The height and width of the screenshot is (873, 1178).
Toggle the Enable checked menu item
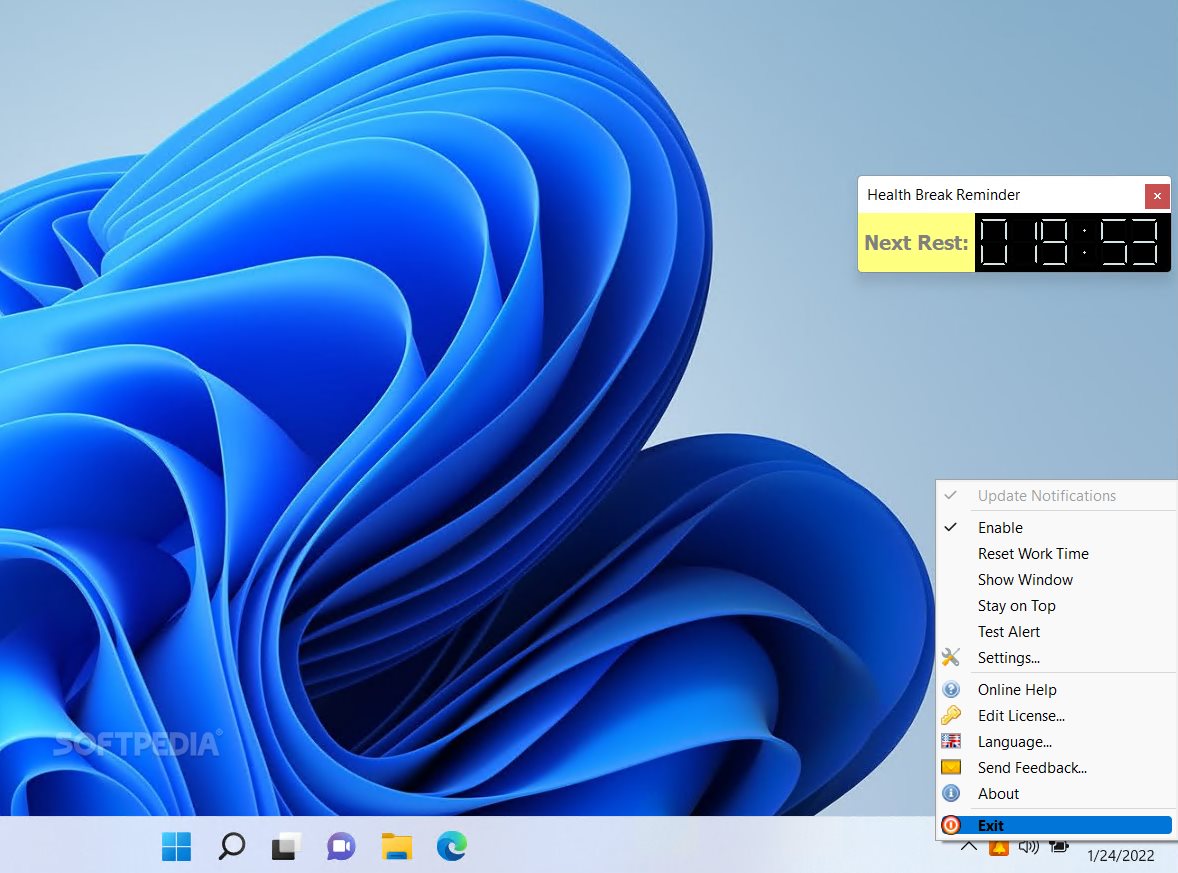pos(1056,527)
